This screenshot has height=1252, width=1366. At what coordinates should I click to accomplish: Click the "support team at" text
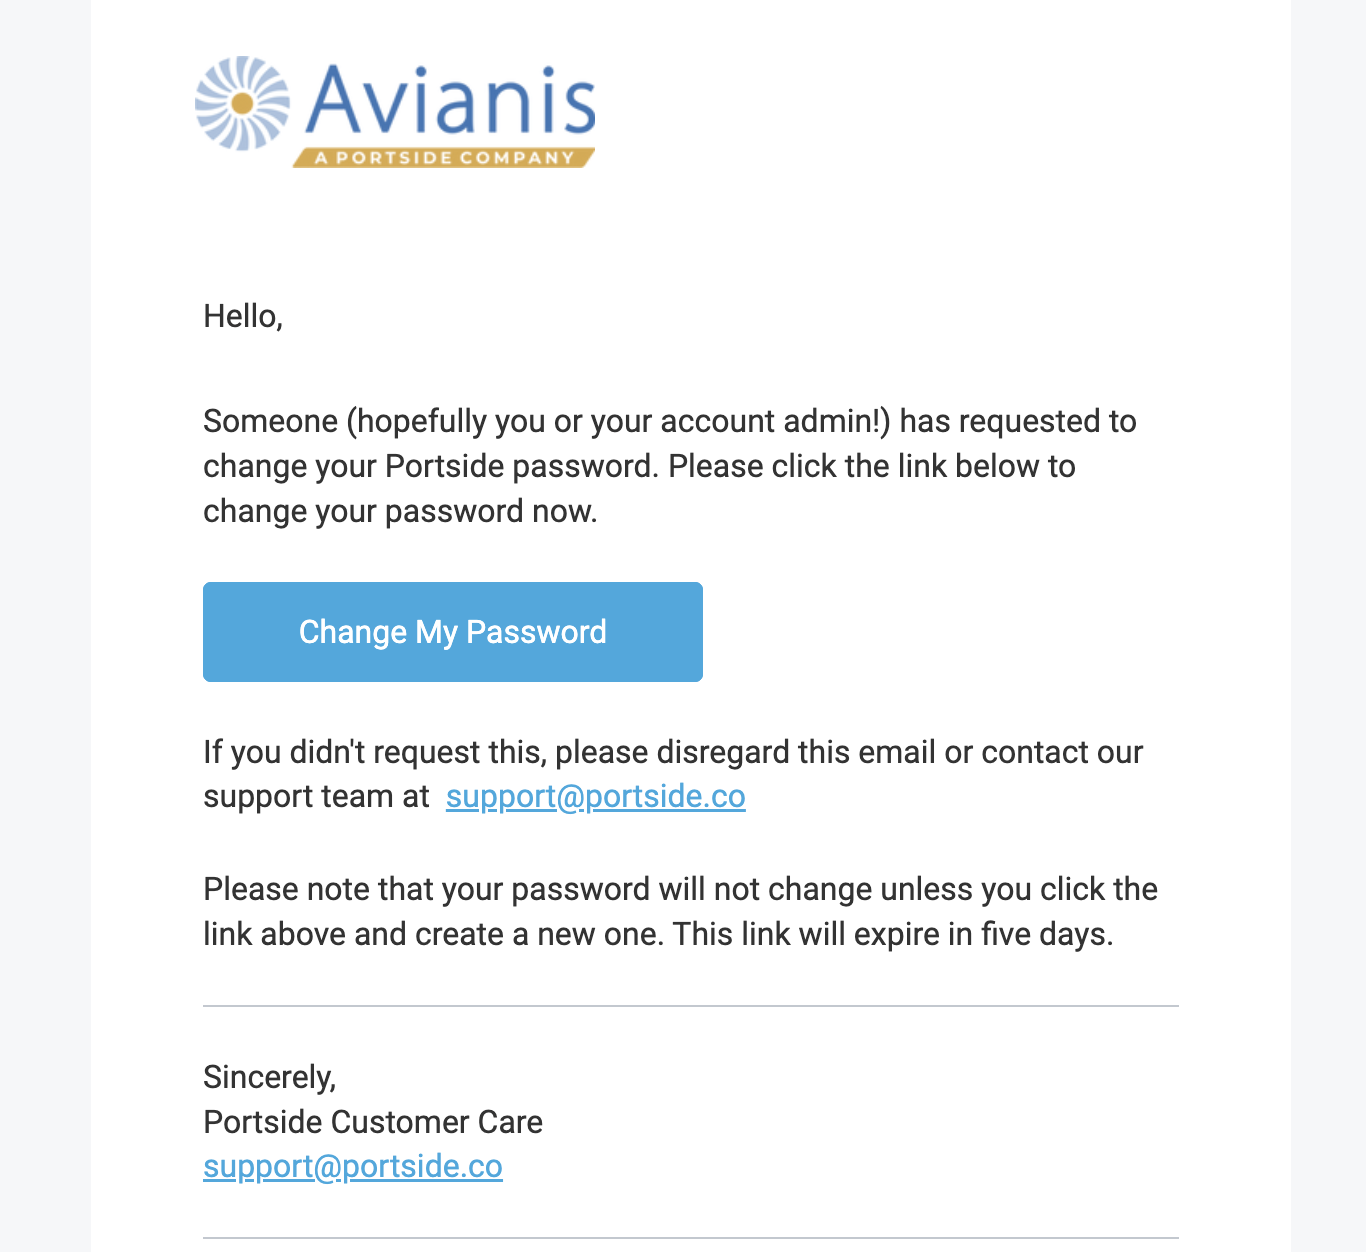click(x=316, y=796)
